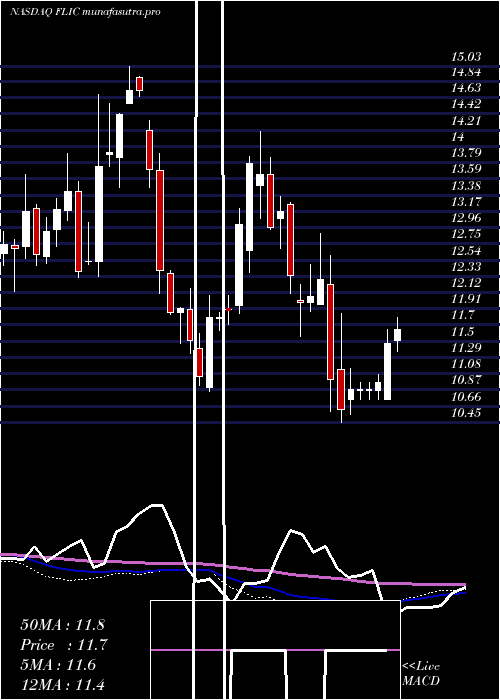
Task: Click the 50MA : 11.8 readout
Action: point(62,625)
